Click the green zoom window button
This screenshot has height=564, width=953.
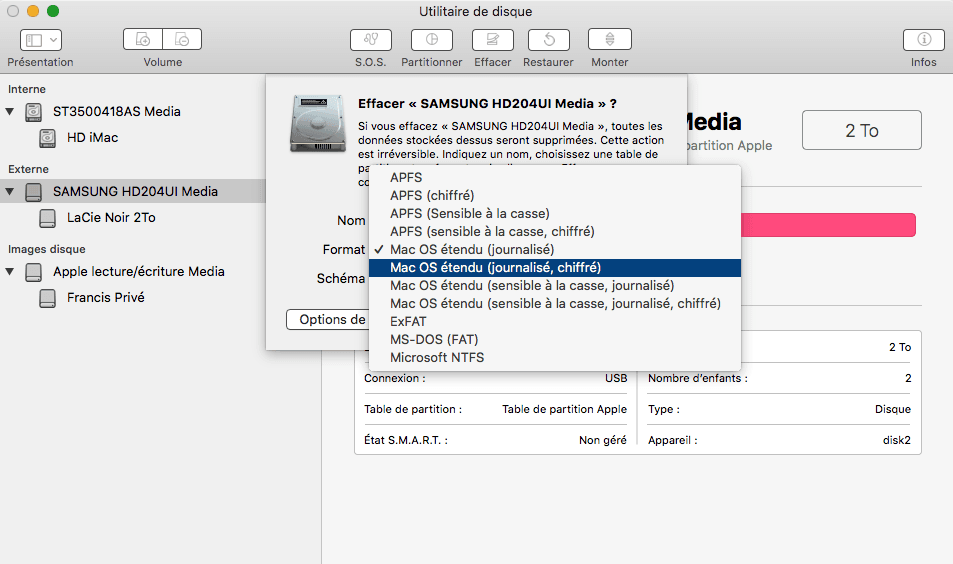(x=53, y=11)
